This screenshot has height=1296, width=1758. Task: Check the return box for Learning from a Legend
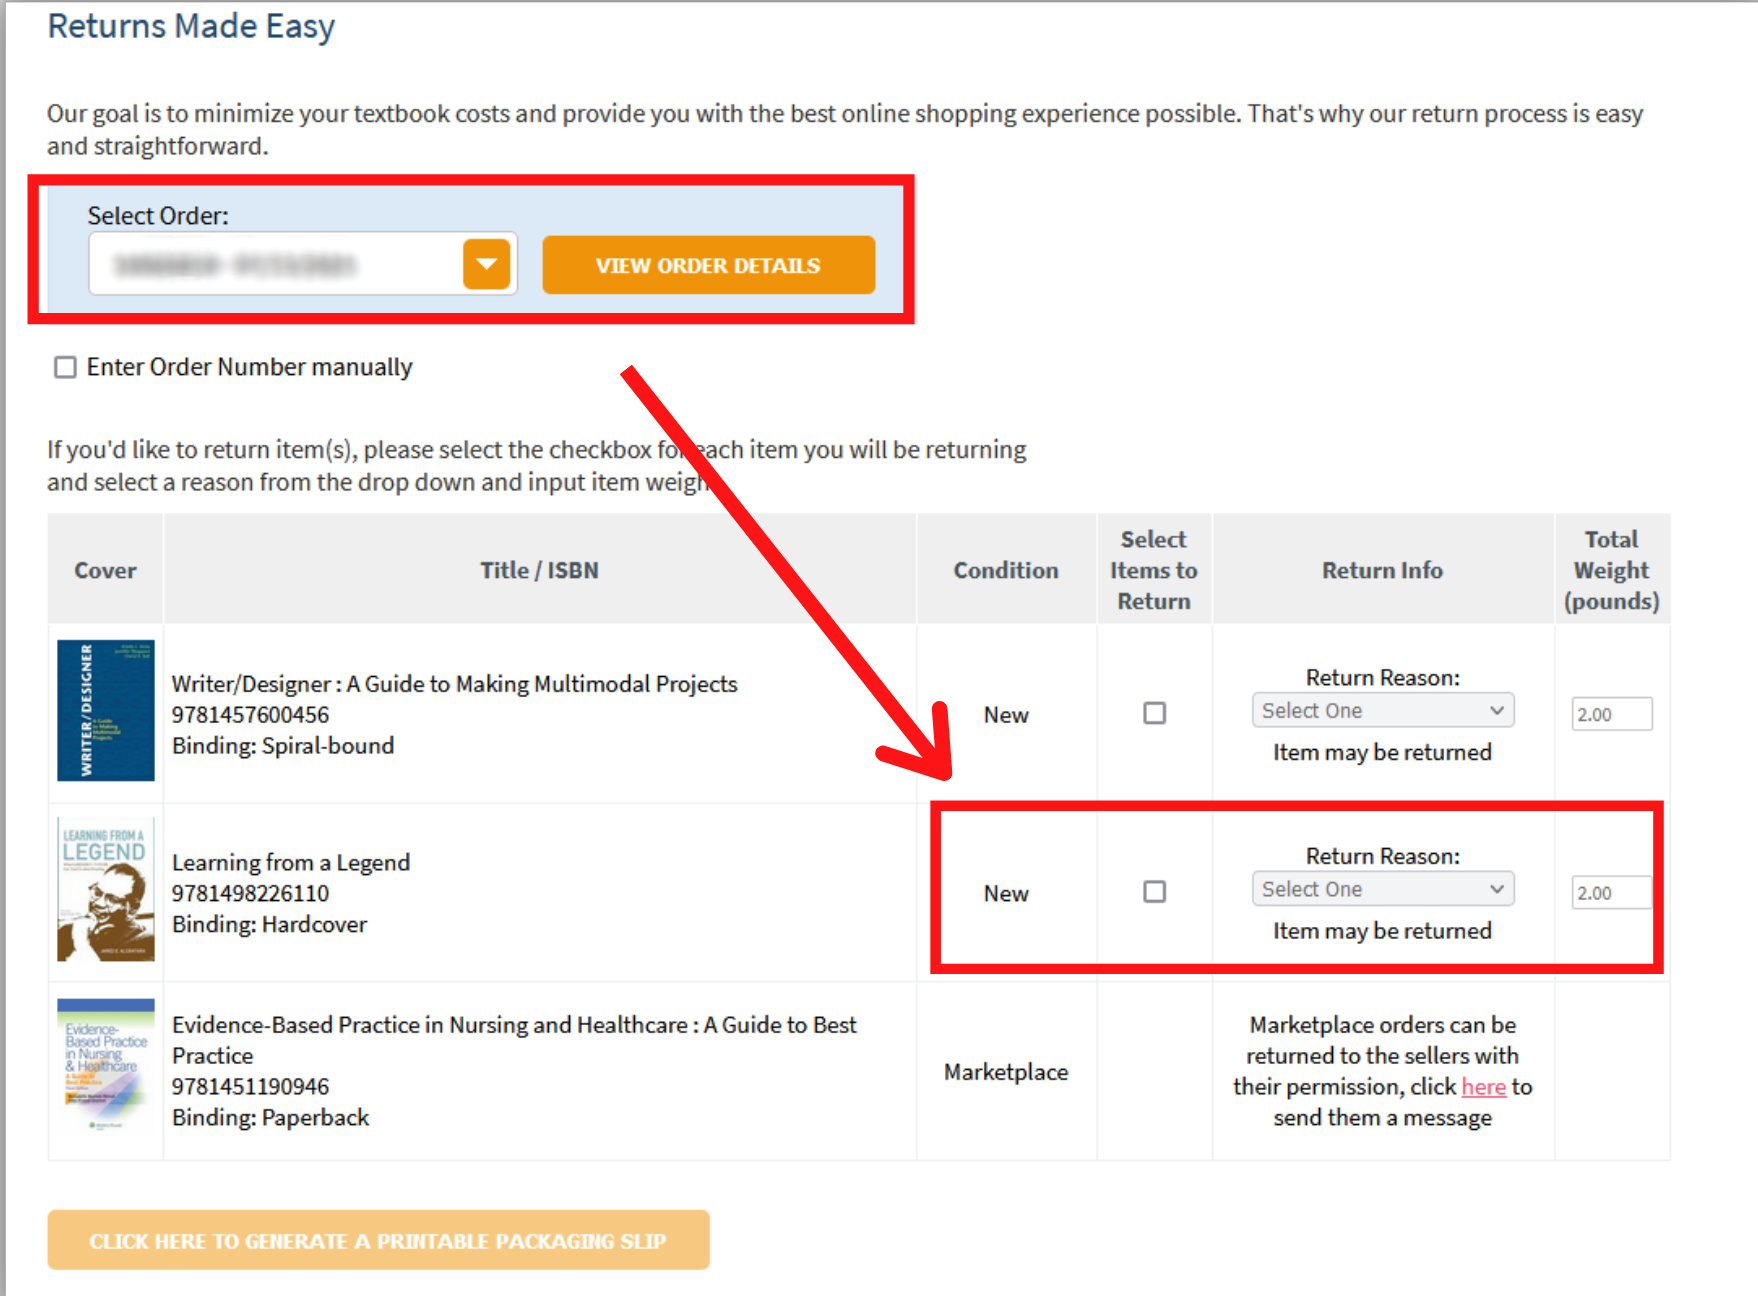(1154, 891)
